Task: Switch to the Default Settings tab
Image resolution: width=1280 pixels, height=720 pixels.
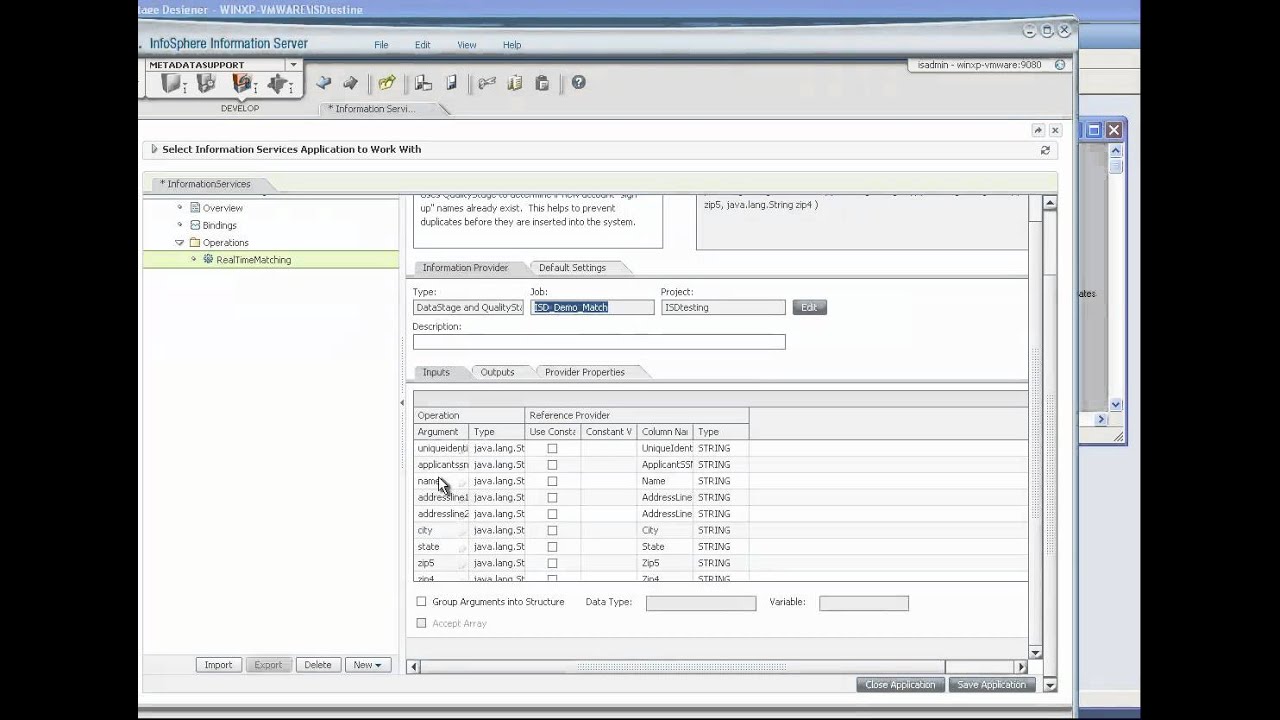Action: (x=572, y=267)
